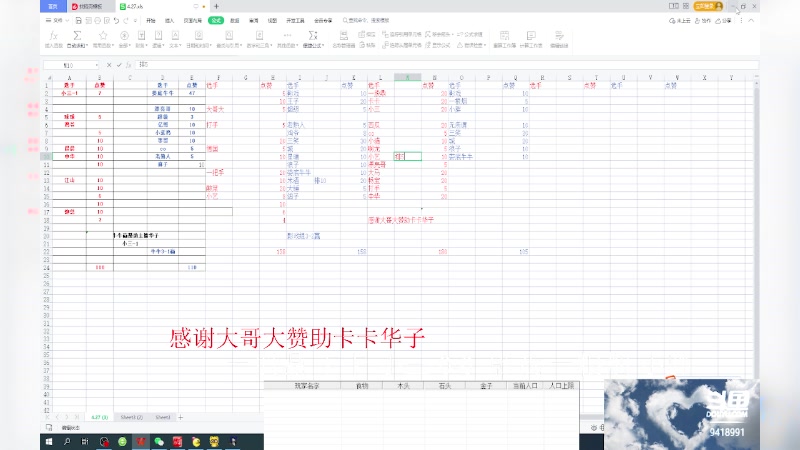Redo the last undone action
Viewport: 800px width, 450px height.
click(x=126, y=20)
